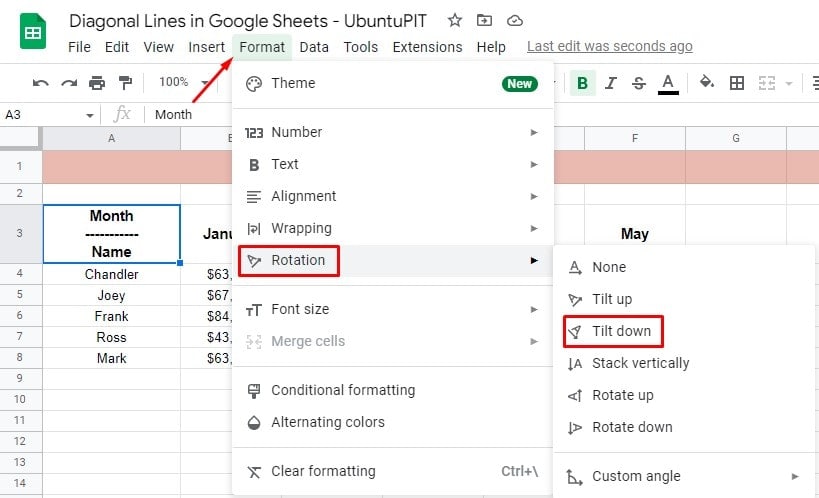Select the cell containing Frank
This screenshot has height=498, width=819.
pos(111,316)
